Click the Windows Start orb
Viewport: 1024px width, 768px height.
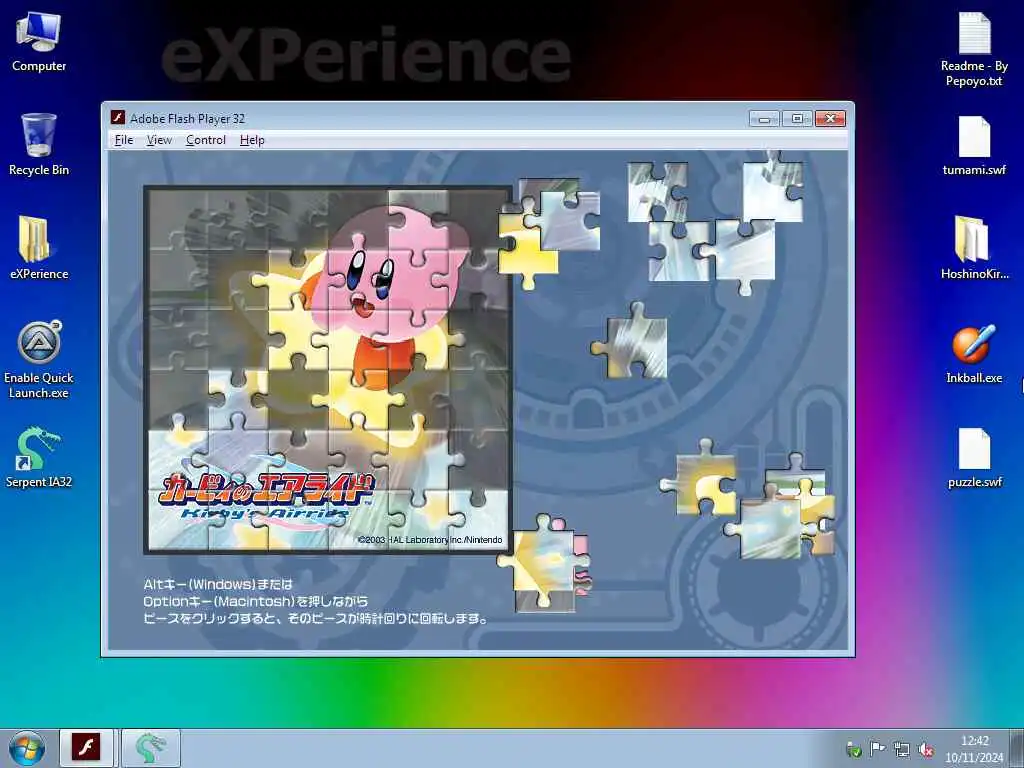tap(27, 748)
